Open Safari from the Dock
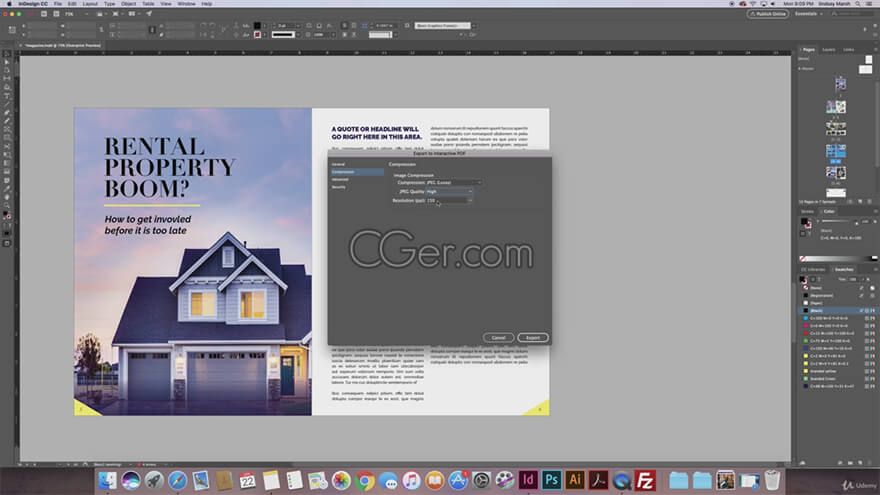 click(177, 480)
